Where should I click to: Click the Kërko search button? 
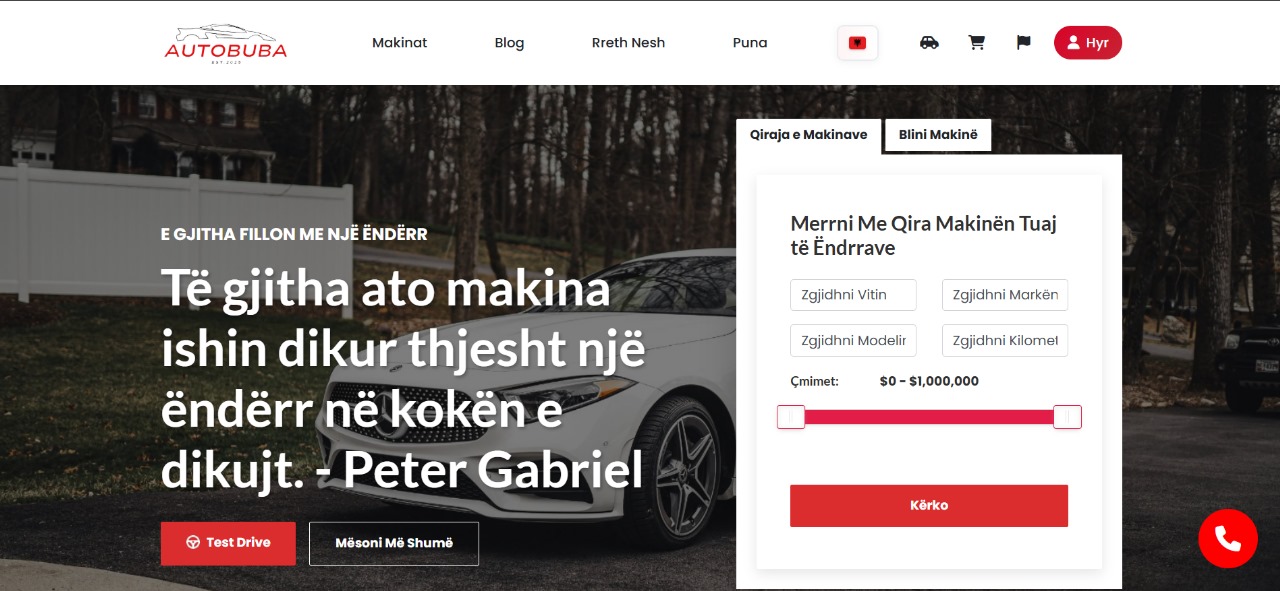929,506
